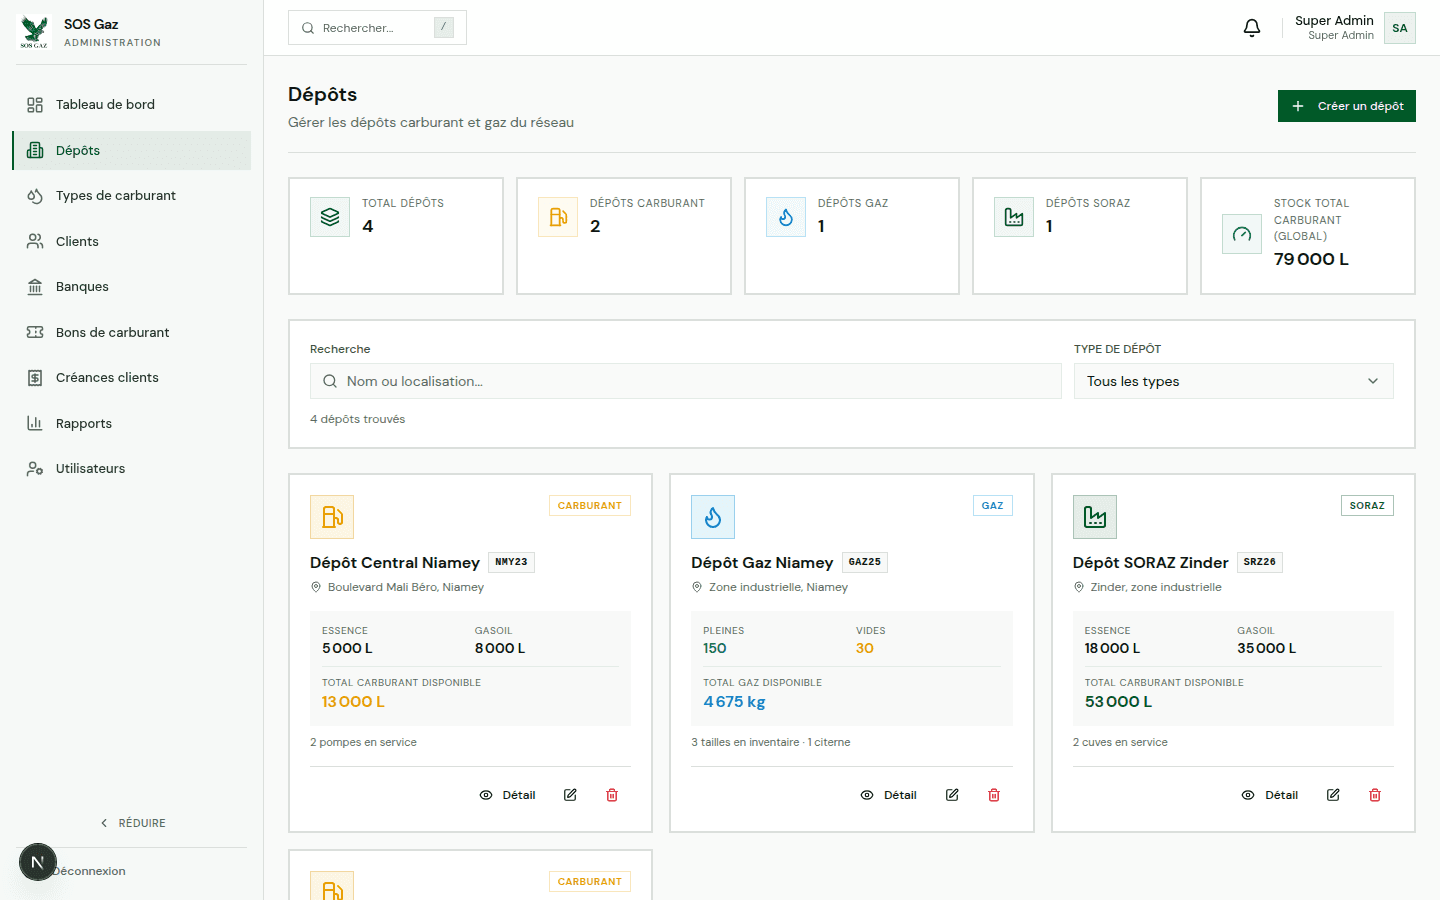Focus the top Rechercher search box
1440x900 pixels.
pyautogui.click(x=377, y=28)
